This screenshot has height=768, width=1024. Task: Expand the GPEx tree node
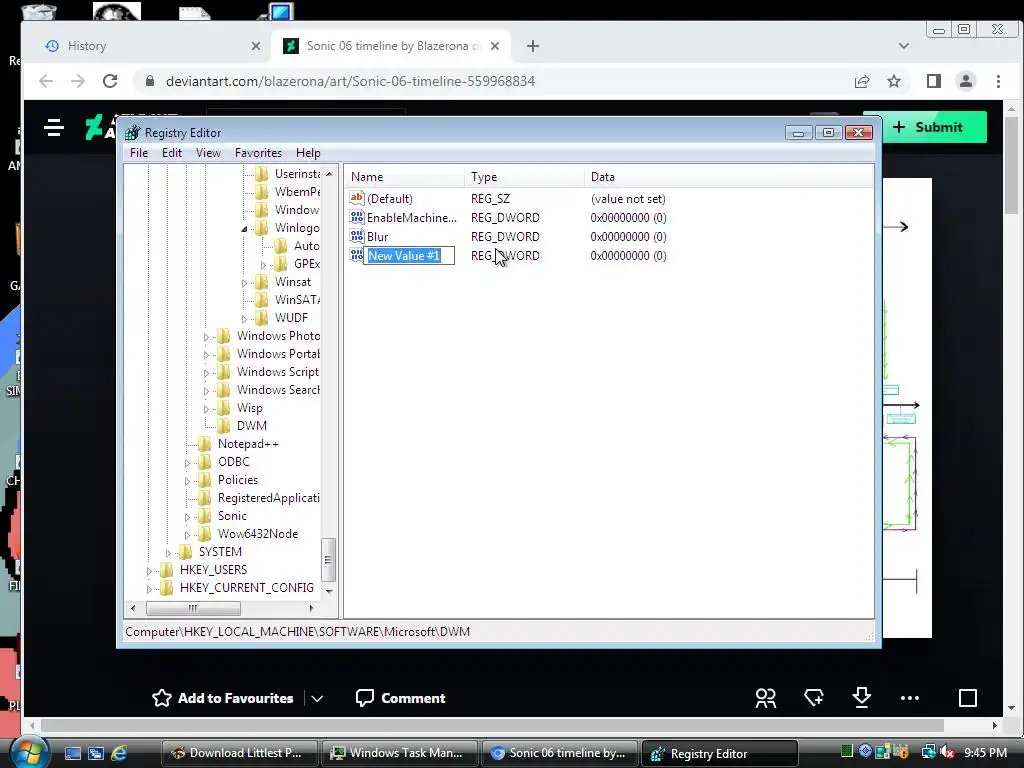click(x=263, y=264)
